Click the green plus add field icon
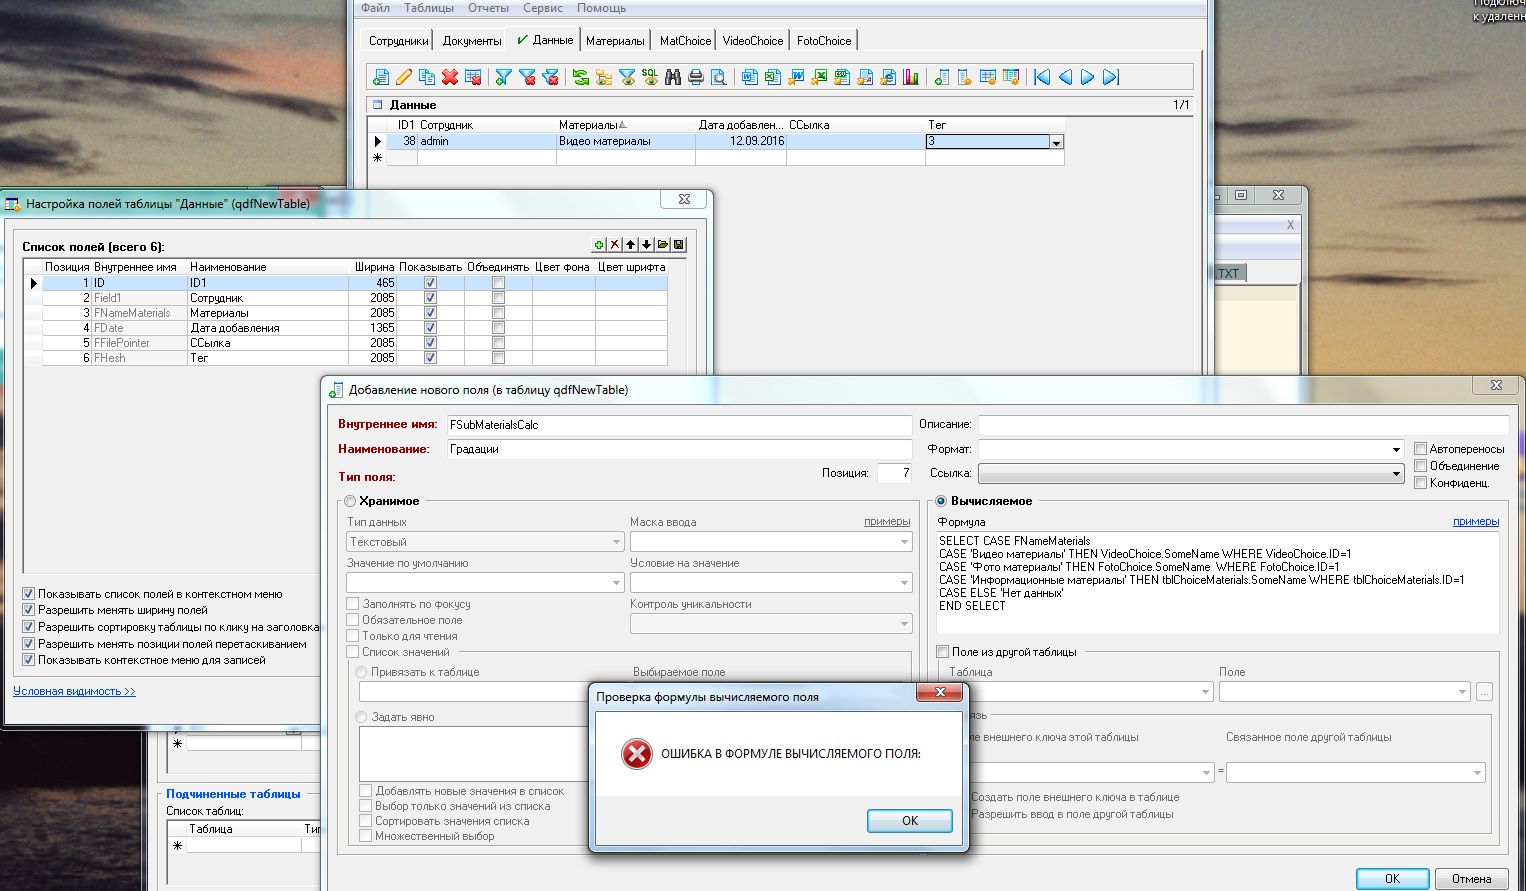The image size is (1526, 891). point(599,245)
